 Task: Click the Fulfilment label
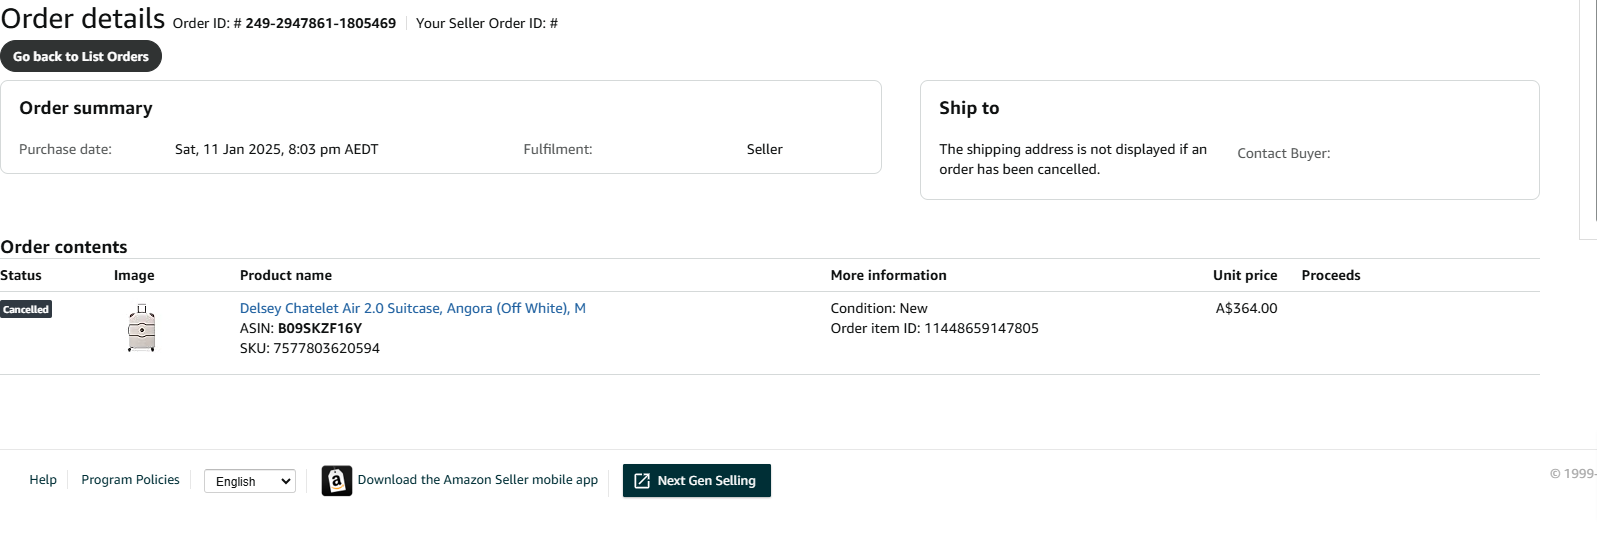(x=558, y=149)
